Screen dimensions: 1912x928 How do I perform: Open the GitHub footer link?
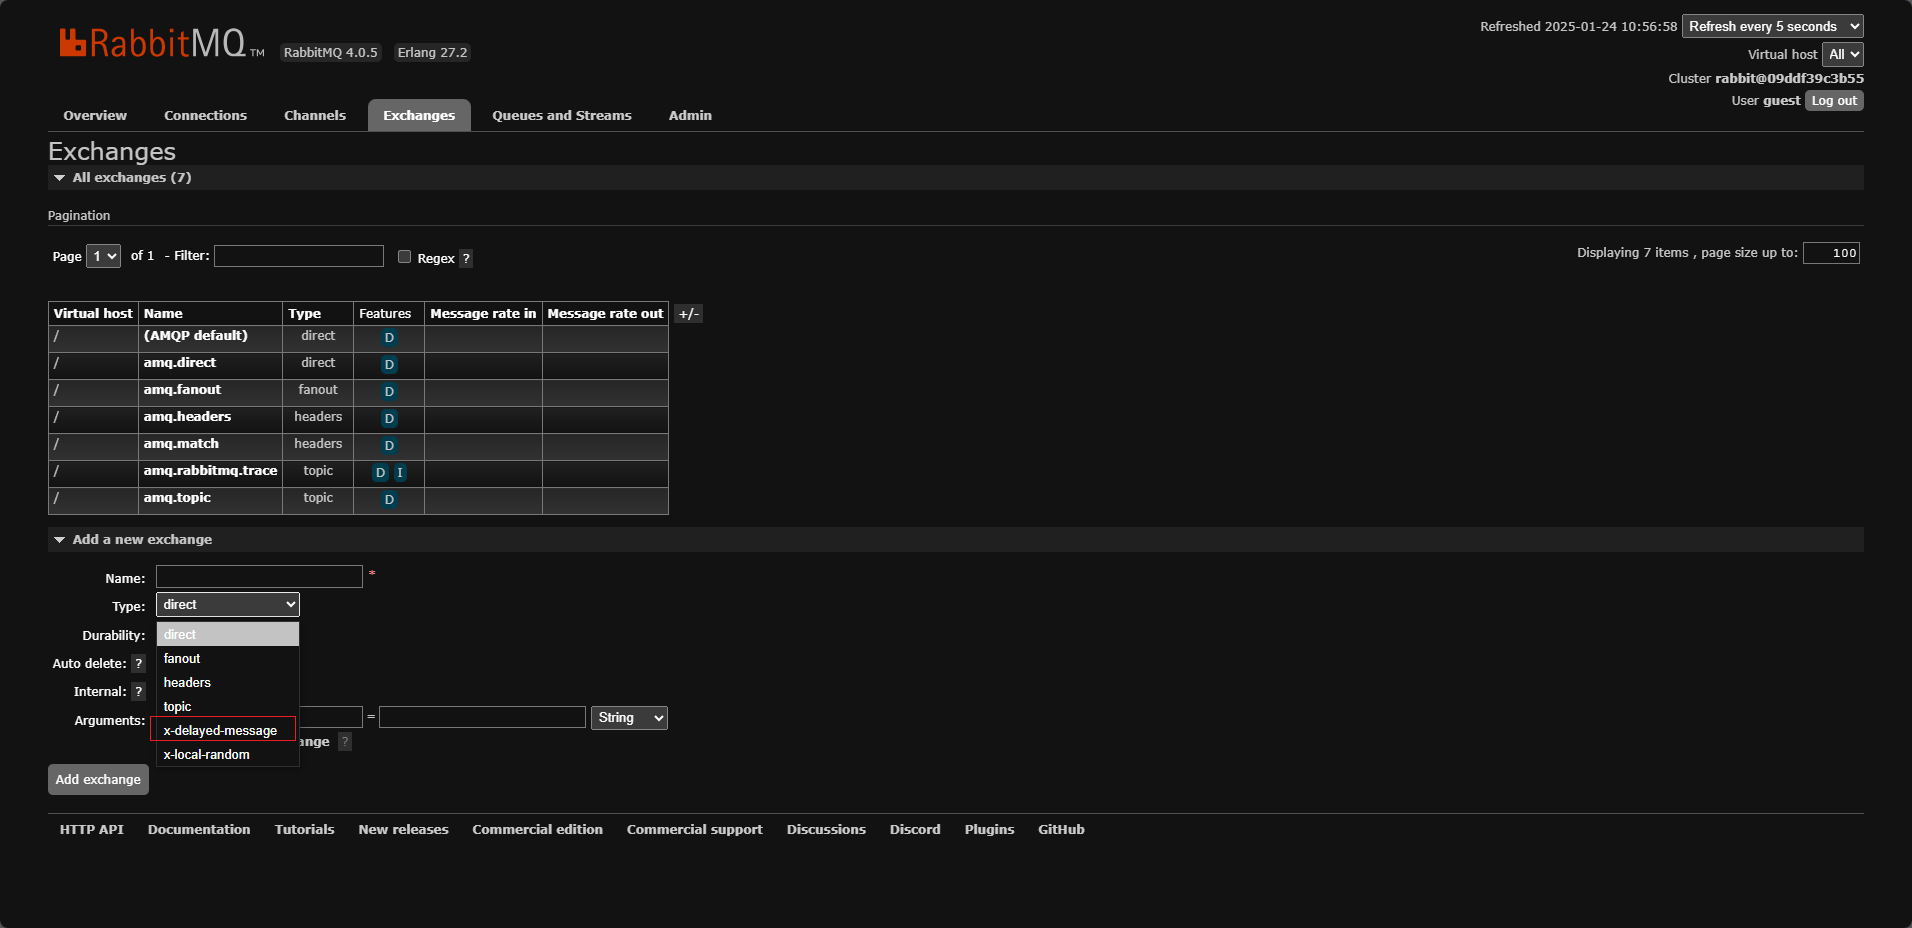(x=1061, y=830)
